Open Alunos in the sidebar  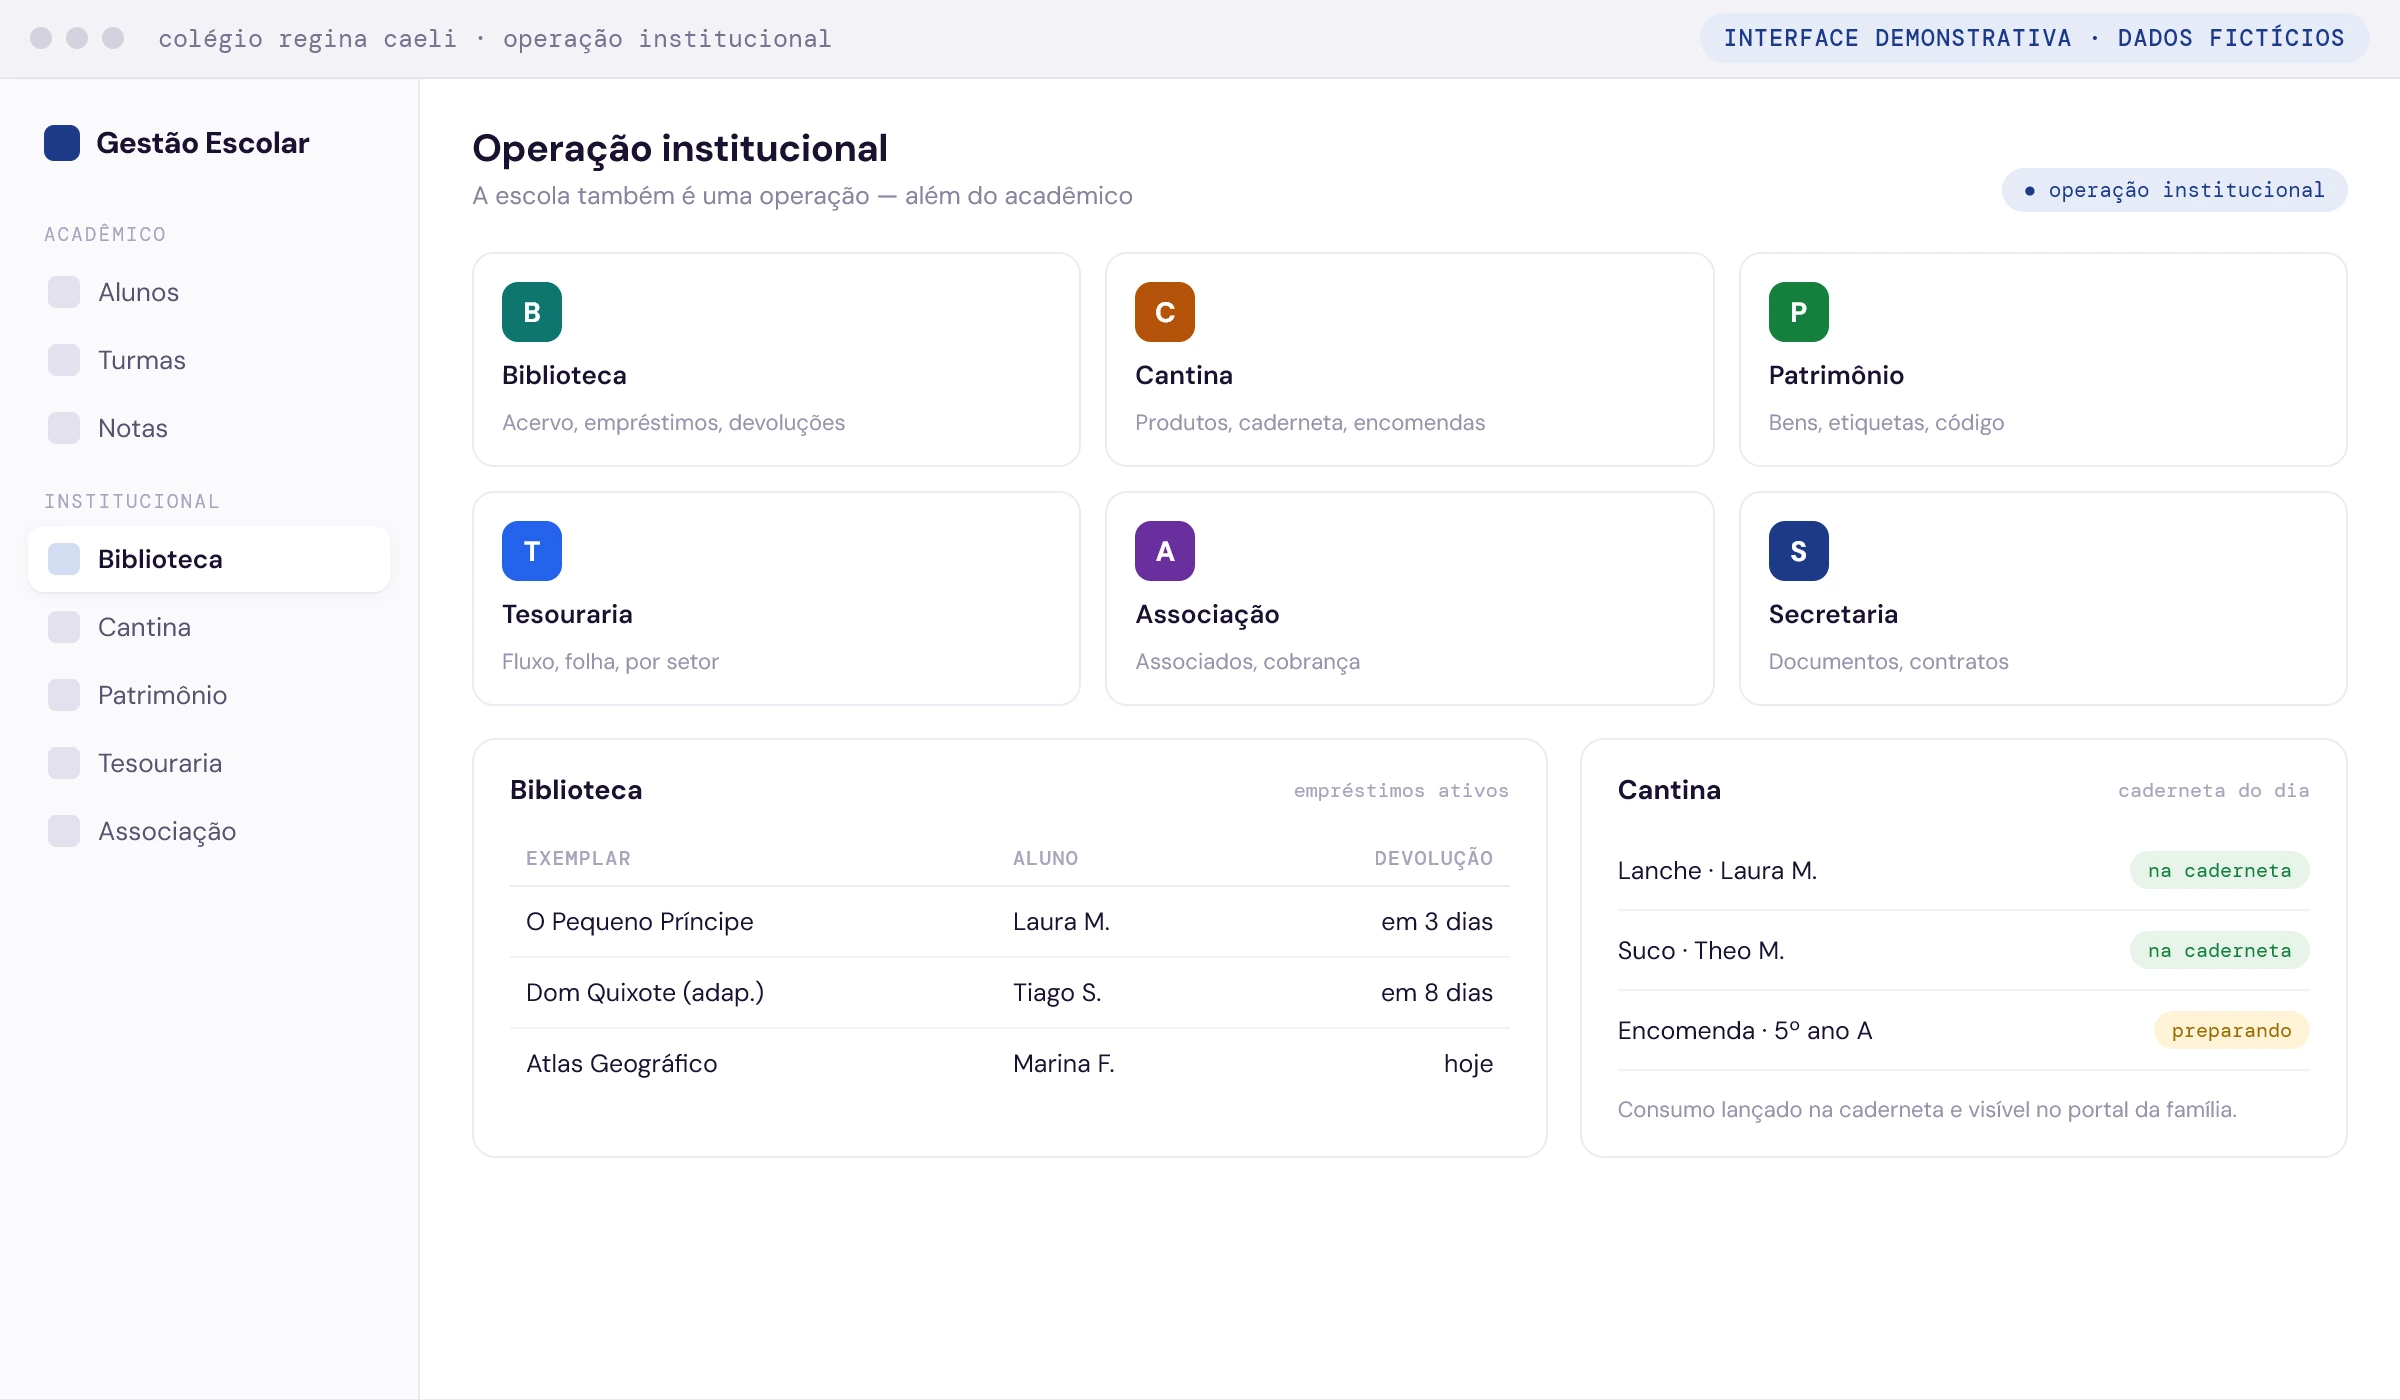[x=209, y=292]
